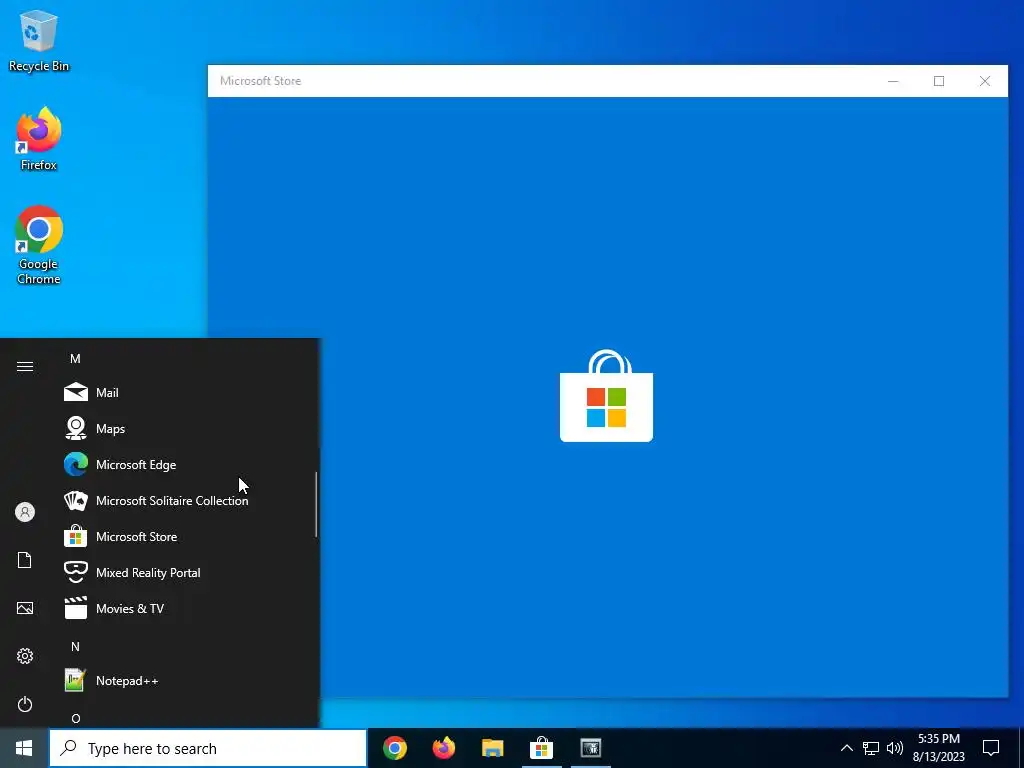This screenshot has width=1024, height=768.
Task: Open volume control tray icon
Action: click(x=895, y=748)
